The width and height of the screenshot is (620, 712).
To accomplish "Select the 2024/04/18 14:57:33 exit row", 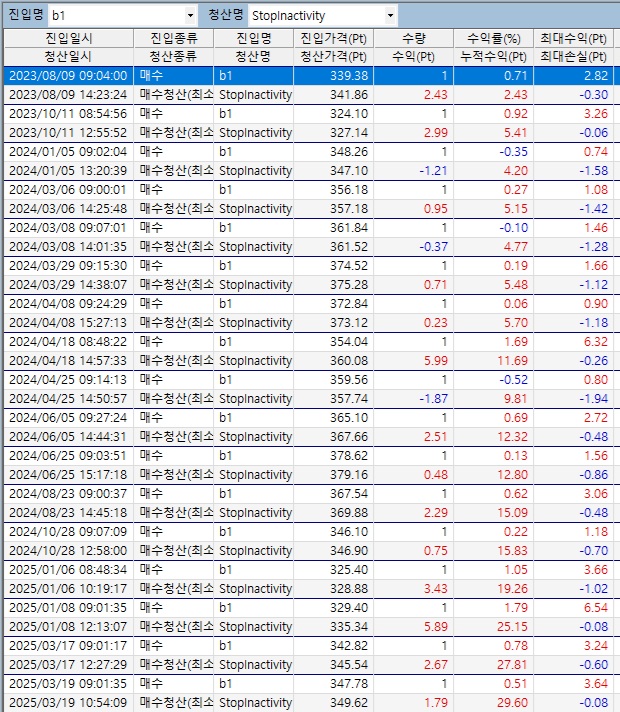I will pos(68,360).
